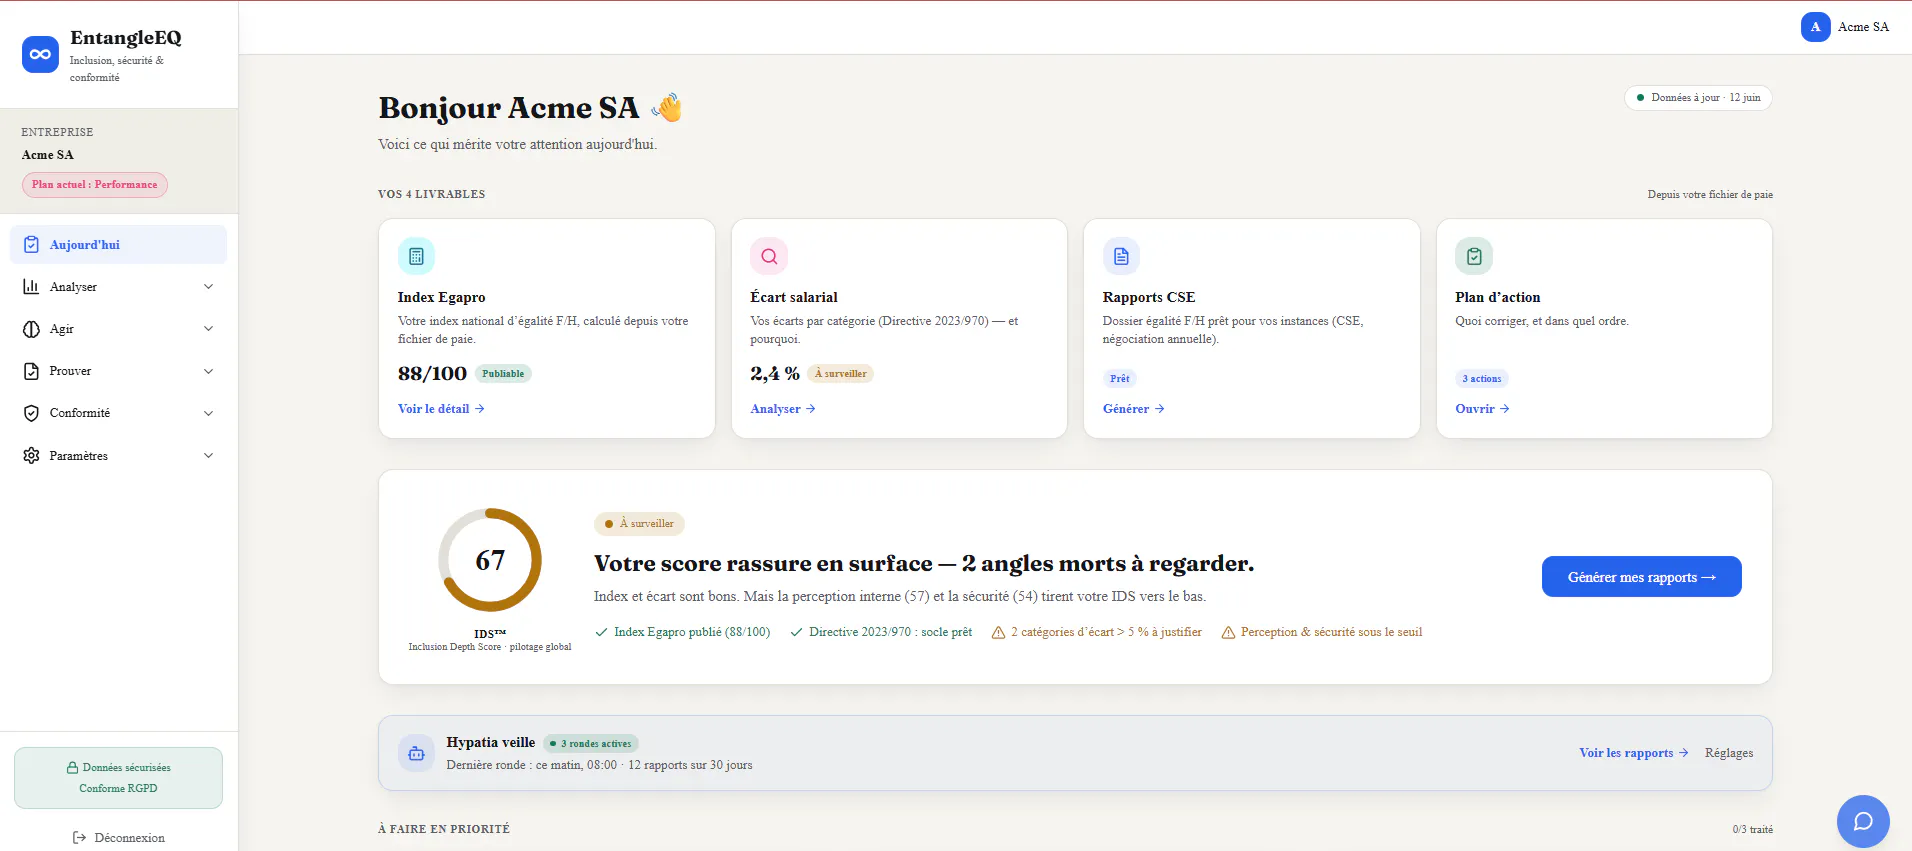This screenshot has height=851, width=1912.
Task: Click Ouvrir link on Plan d'action card
Action: point(1482,409)
